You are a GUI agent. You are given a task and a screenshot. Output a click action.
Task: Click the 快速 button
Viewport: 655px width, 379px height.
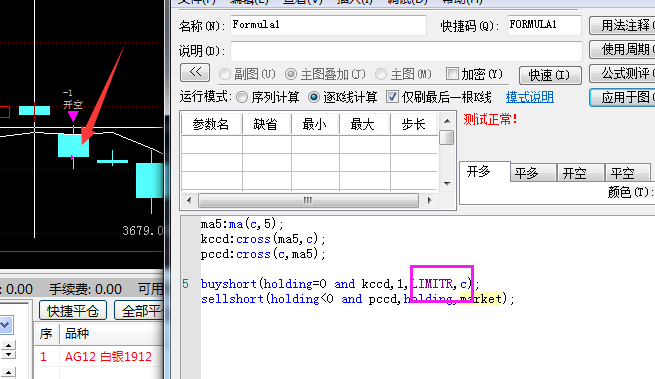click(x=550, y=75)
